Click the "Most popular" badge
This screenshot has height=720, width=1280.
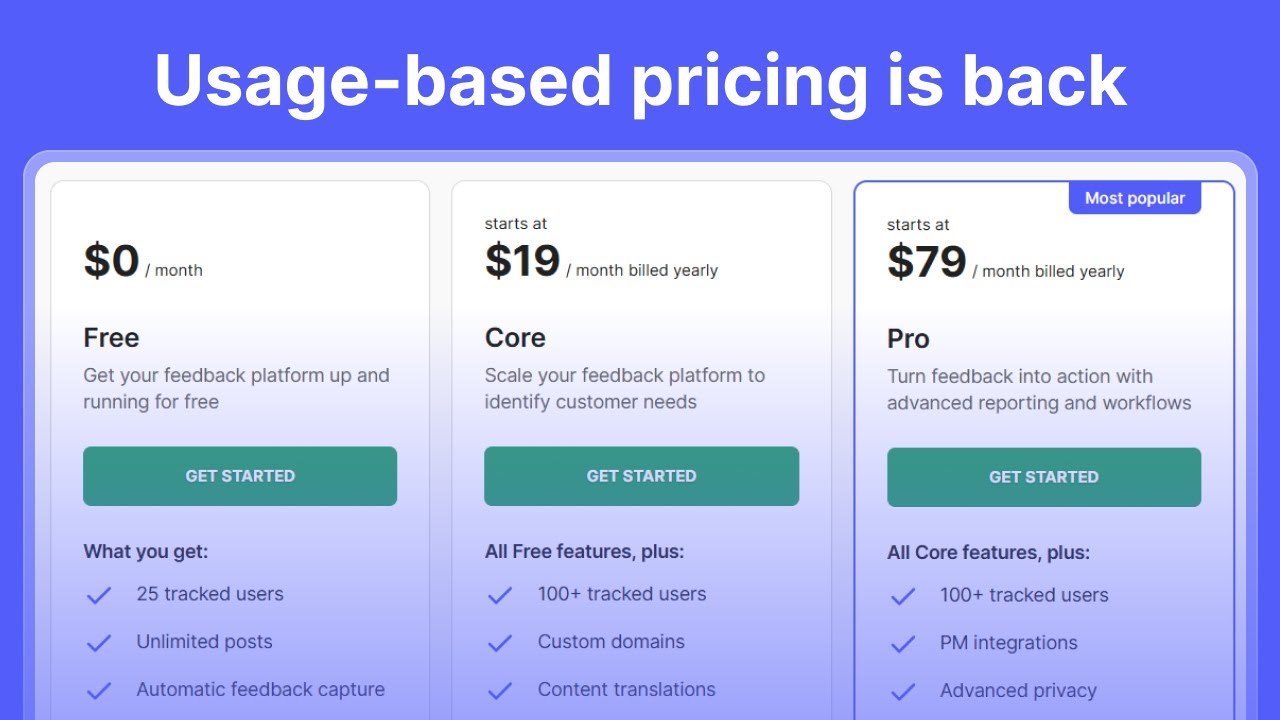tap(1135, 198)
